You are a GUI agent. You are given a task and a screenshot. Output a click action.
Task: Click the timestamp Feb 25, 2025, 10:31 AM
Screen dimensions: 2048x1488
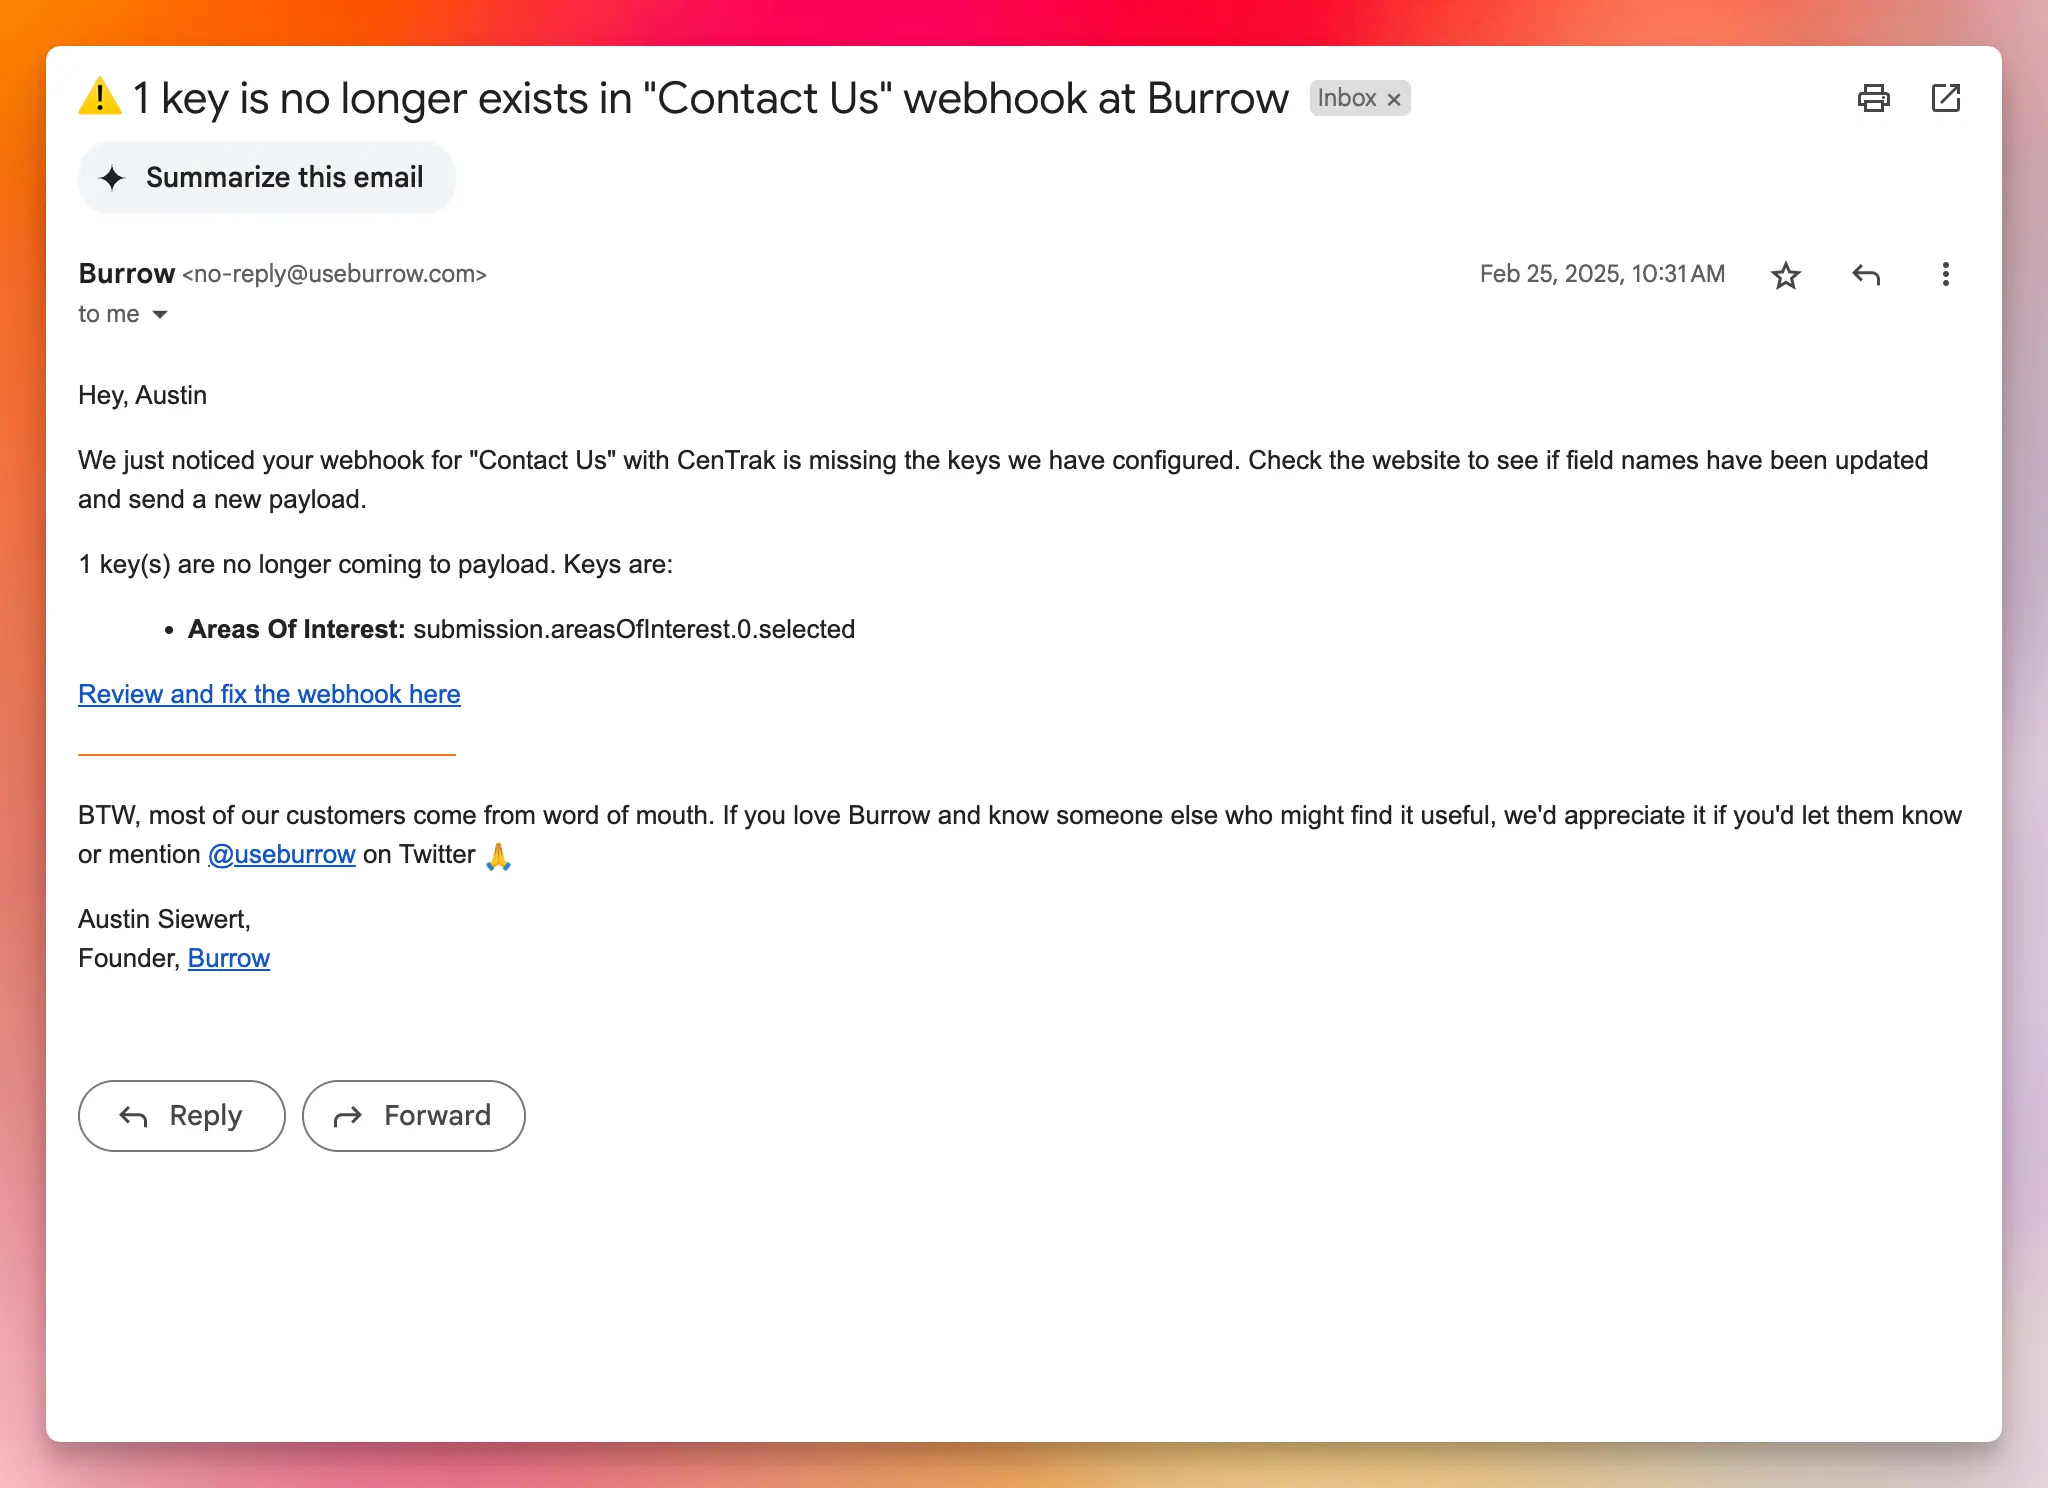coord(1602,274)
